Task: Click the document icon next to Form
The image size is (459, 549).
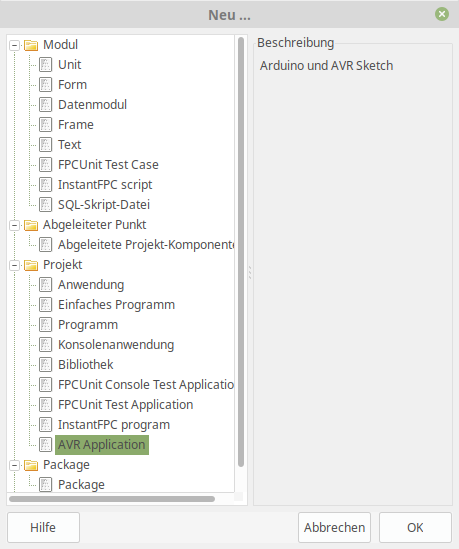Action: pyautogui.click(x=46, y=85)
